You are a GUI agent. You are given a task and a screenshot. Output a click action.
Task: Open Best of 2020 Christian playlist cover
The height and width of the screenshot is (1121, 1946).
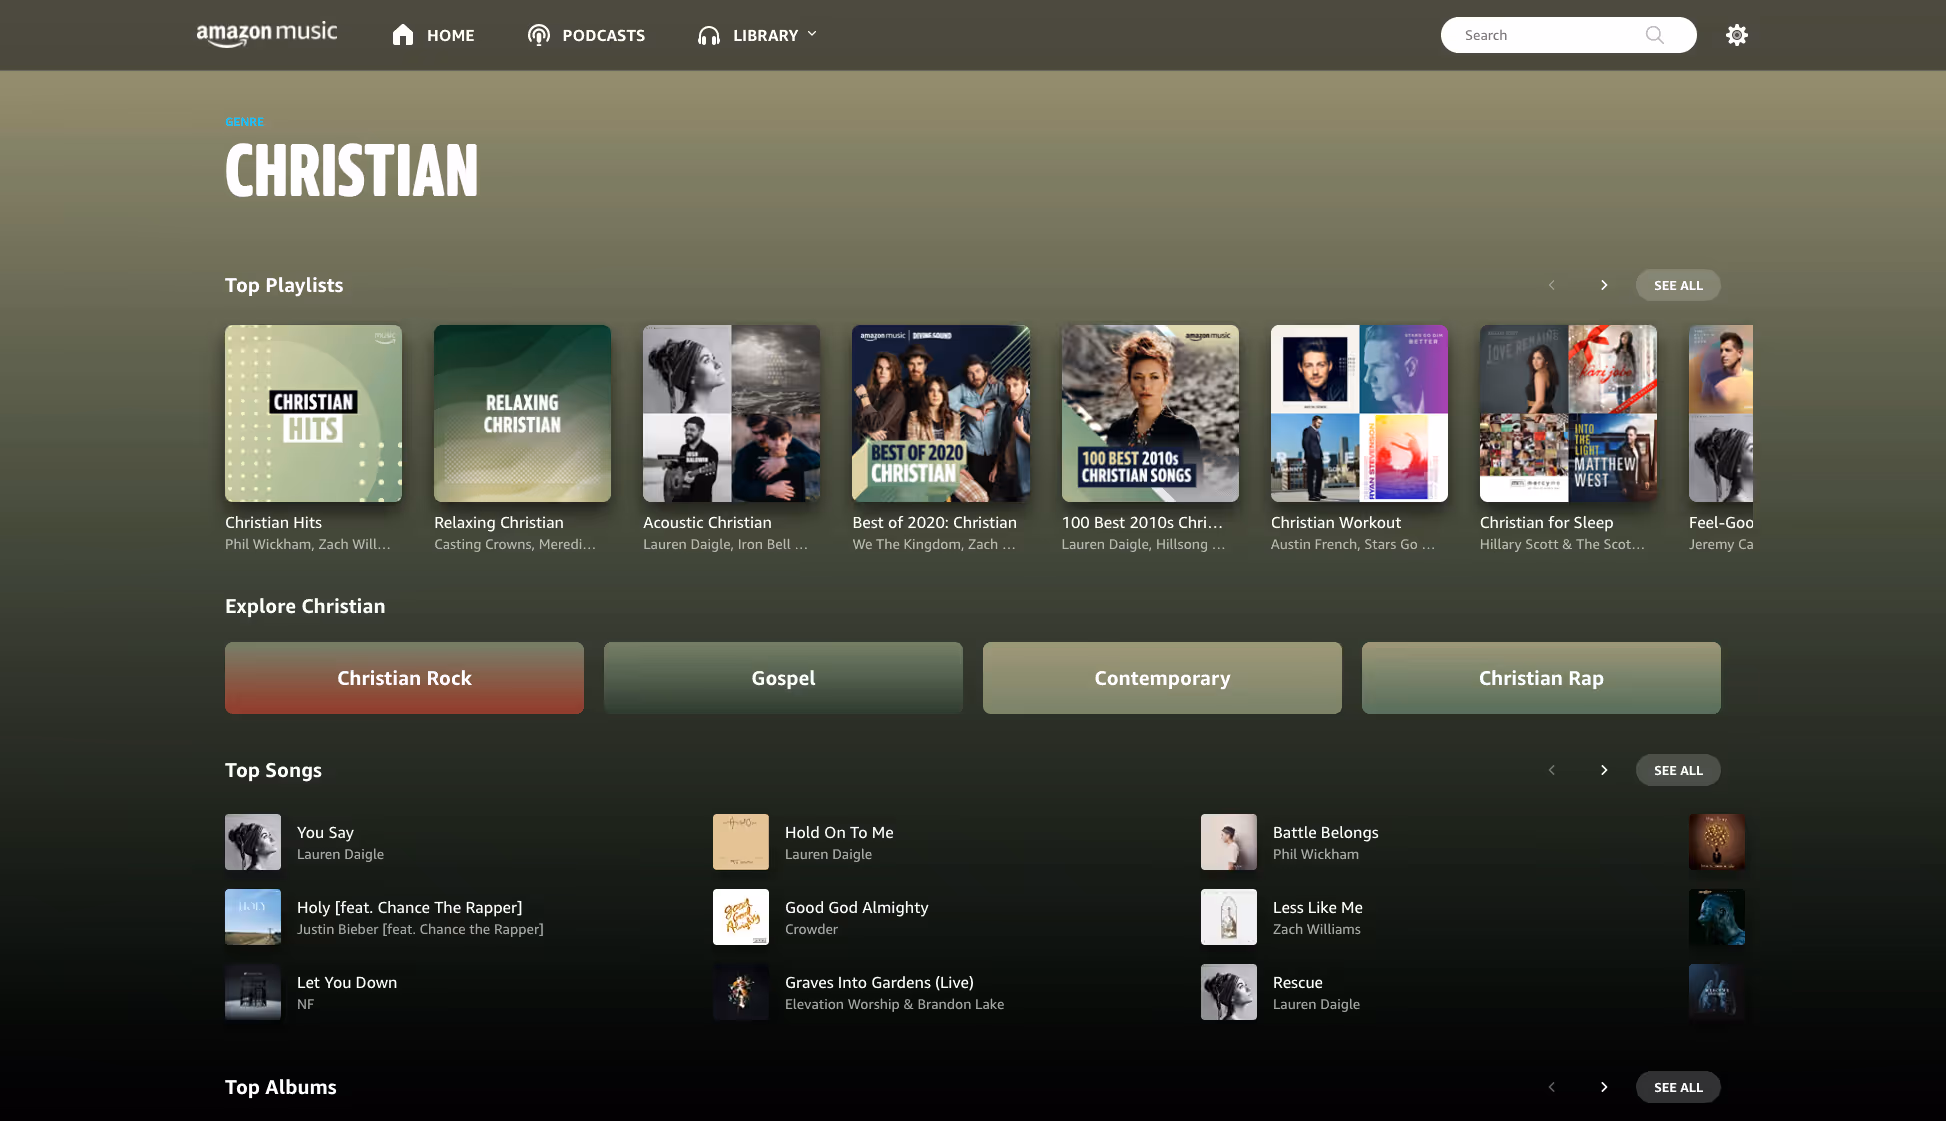click(940, 413)
